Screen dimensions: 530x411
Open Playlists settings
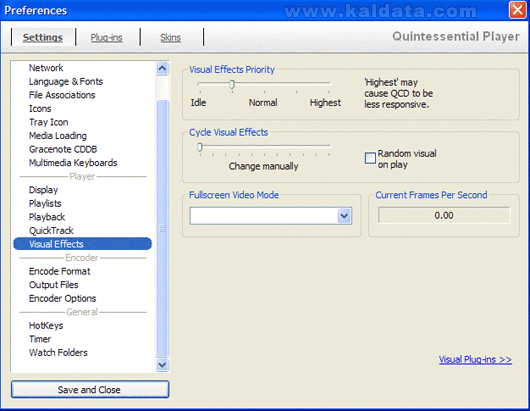click(45, 203)
